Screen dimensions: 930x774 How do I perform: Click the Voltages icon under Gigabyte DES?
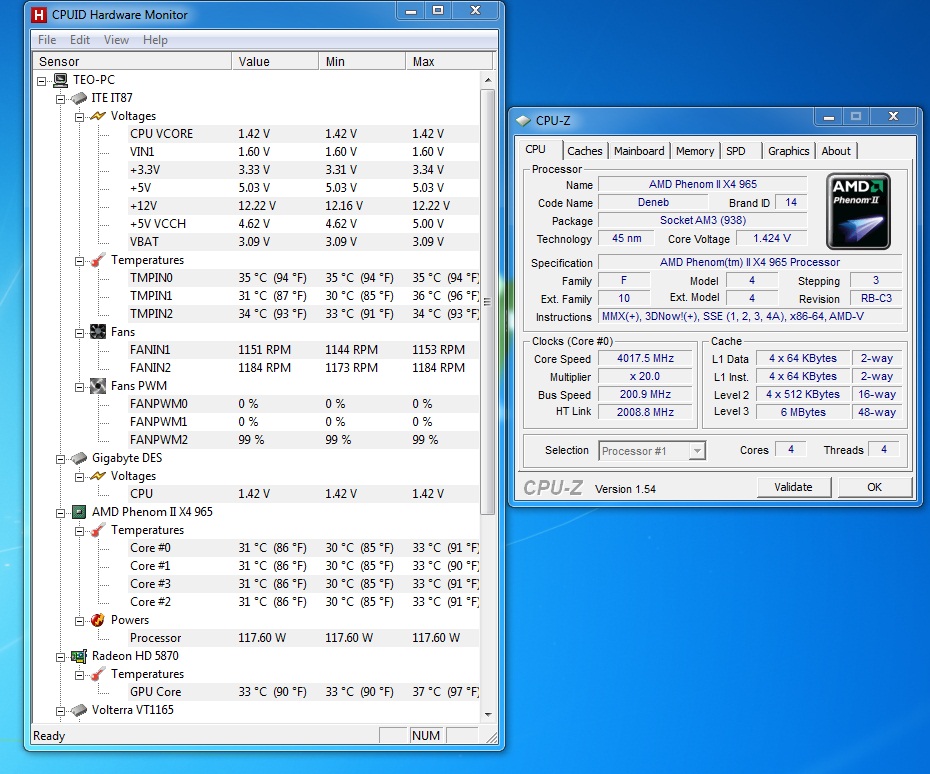point(98,476)
